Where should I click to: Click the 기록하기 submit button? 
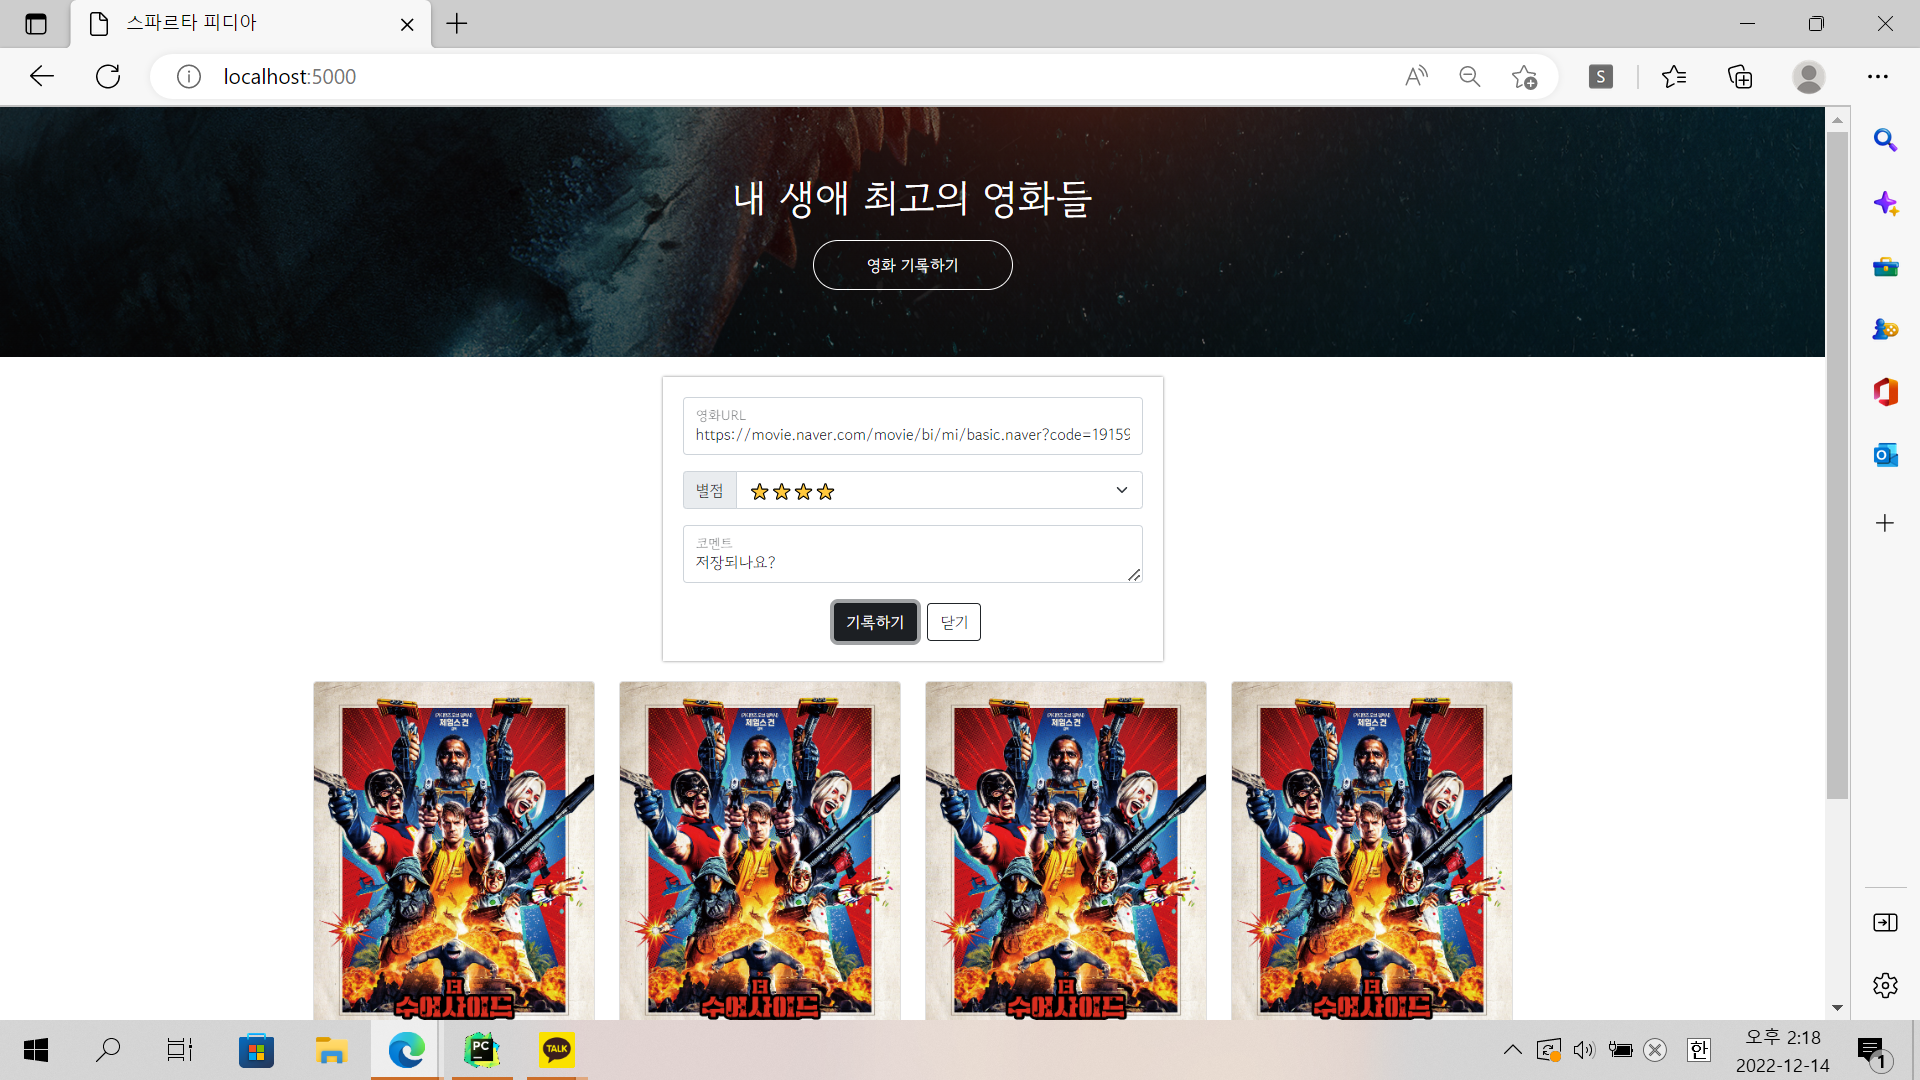(875, 622)
